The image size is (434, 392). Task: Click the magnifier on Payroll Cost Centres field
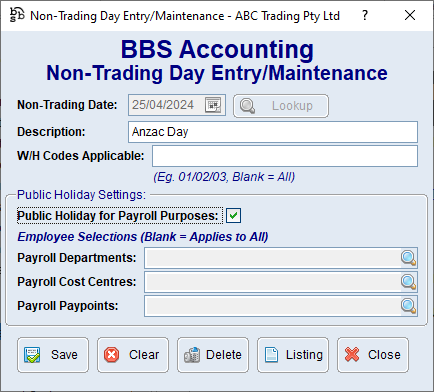[x=408, y=282]
